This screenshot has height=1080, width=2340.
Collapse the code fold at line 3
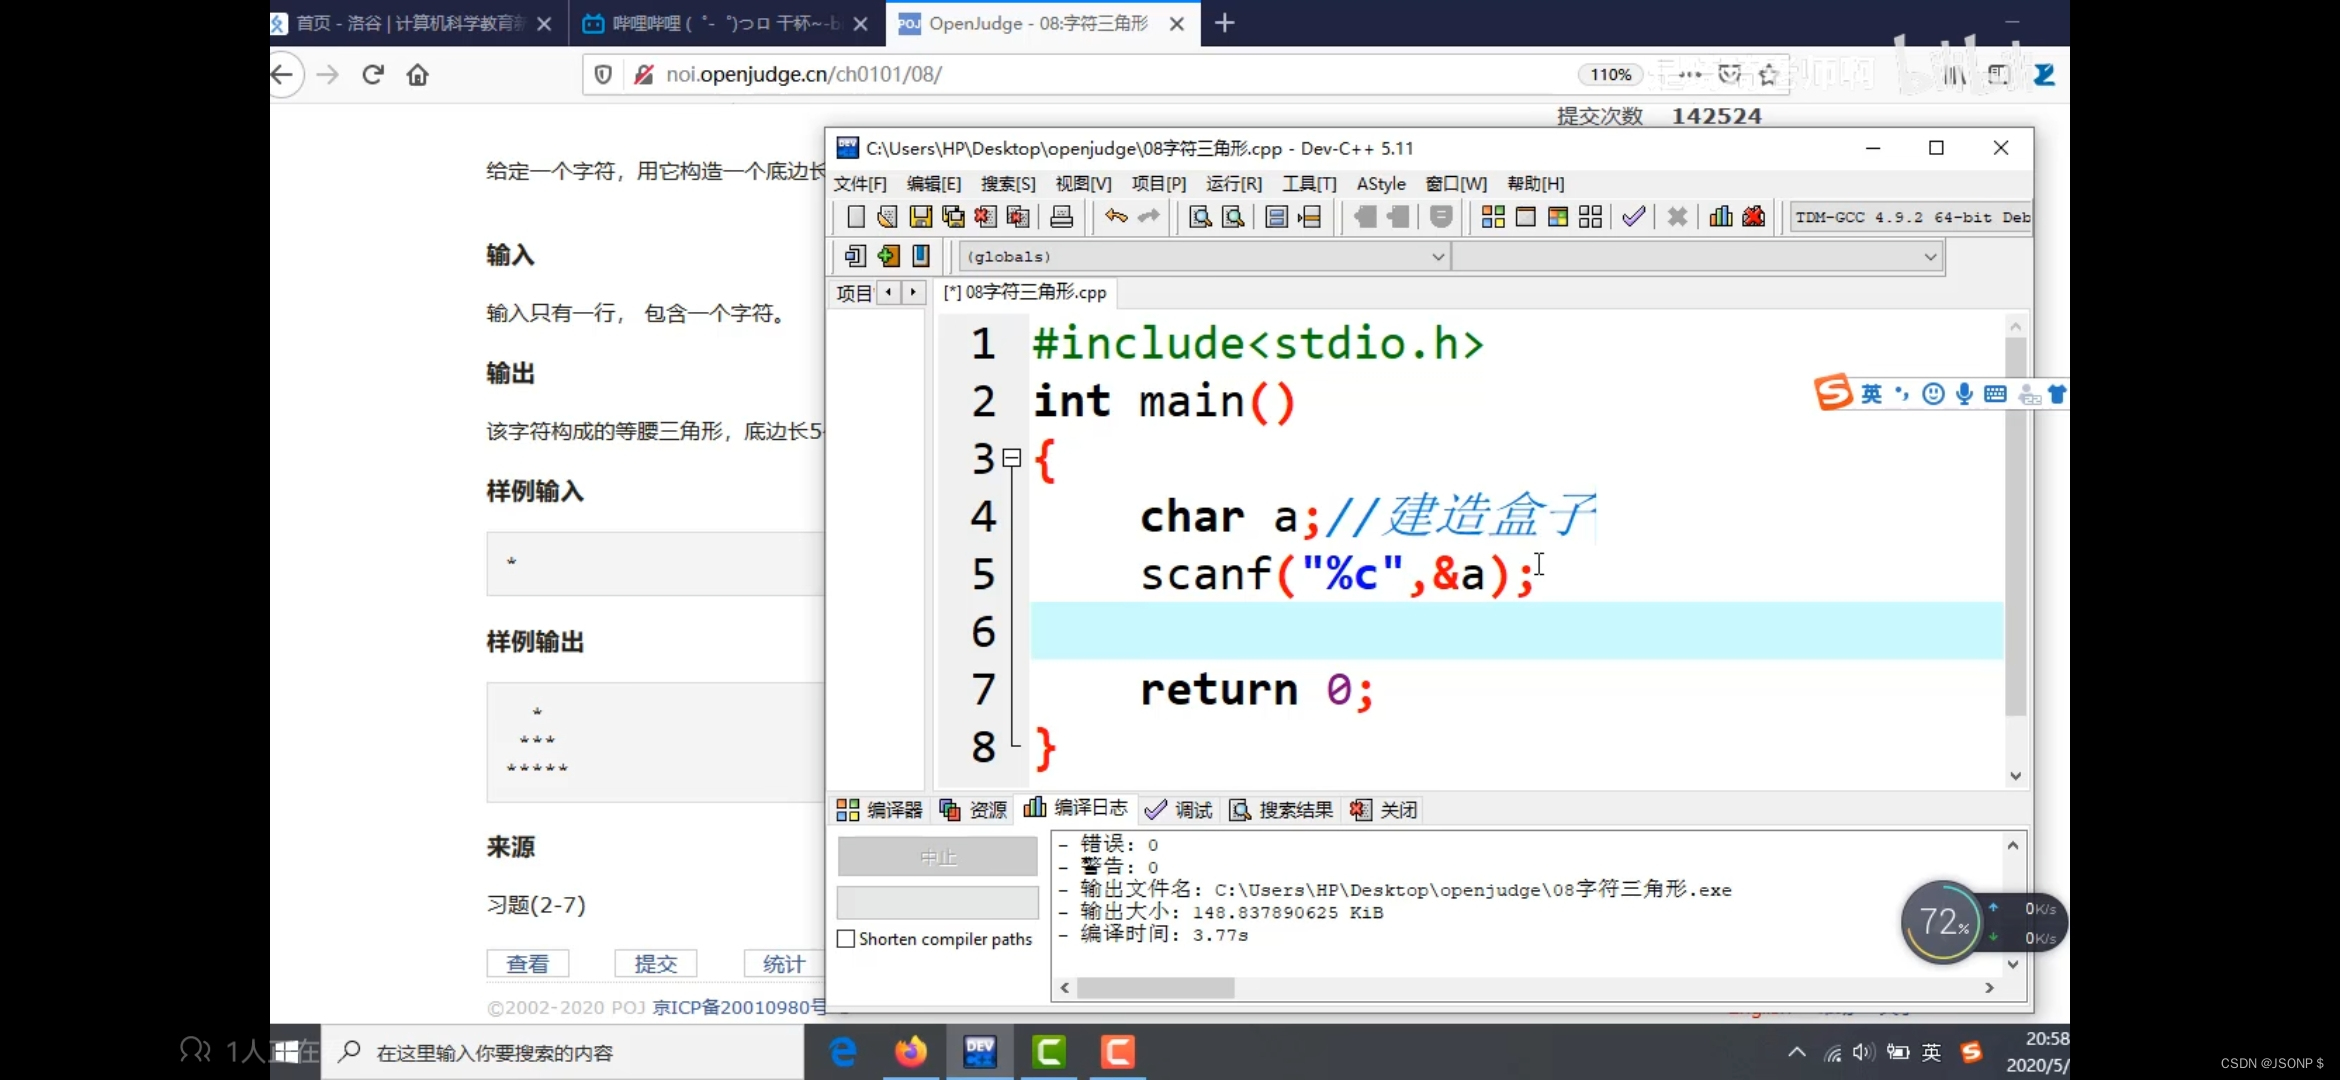tap(1012, 458)
